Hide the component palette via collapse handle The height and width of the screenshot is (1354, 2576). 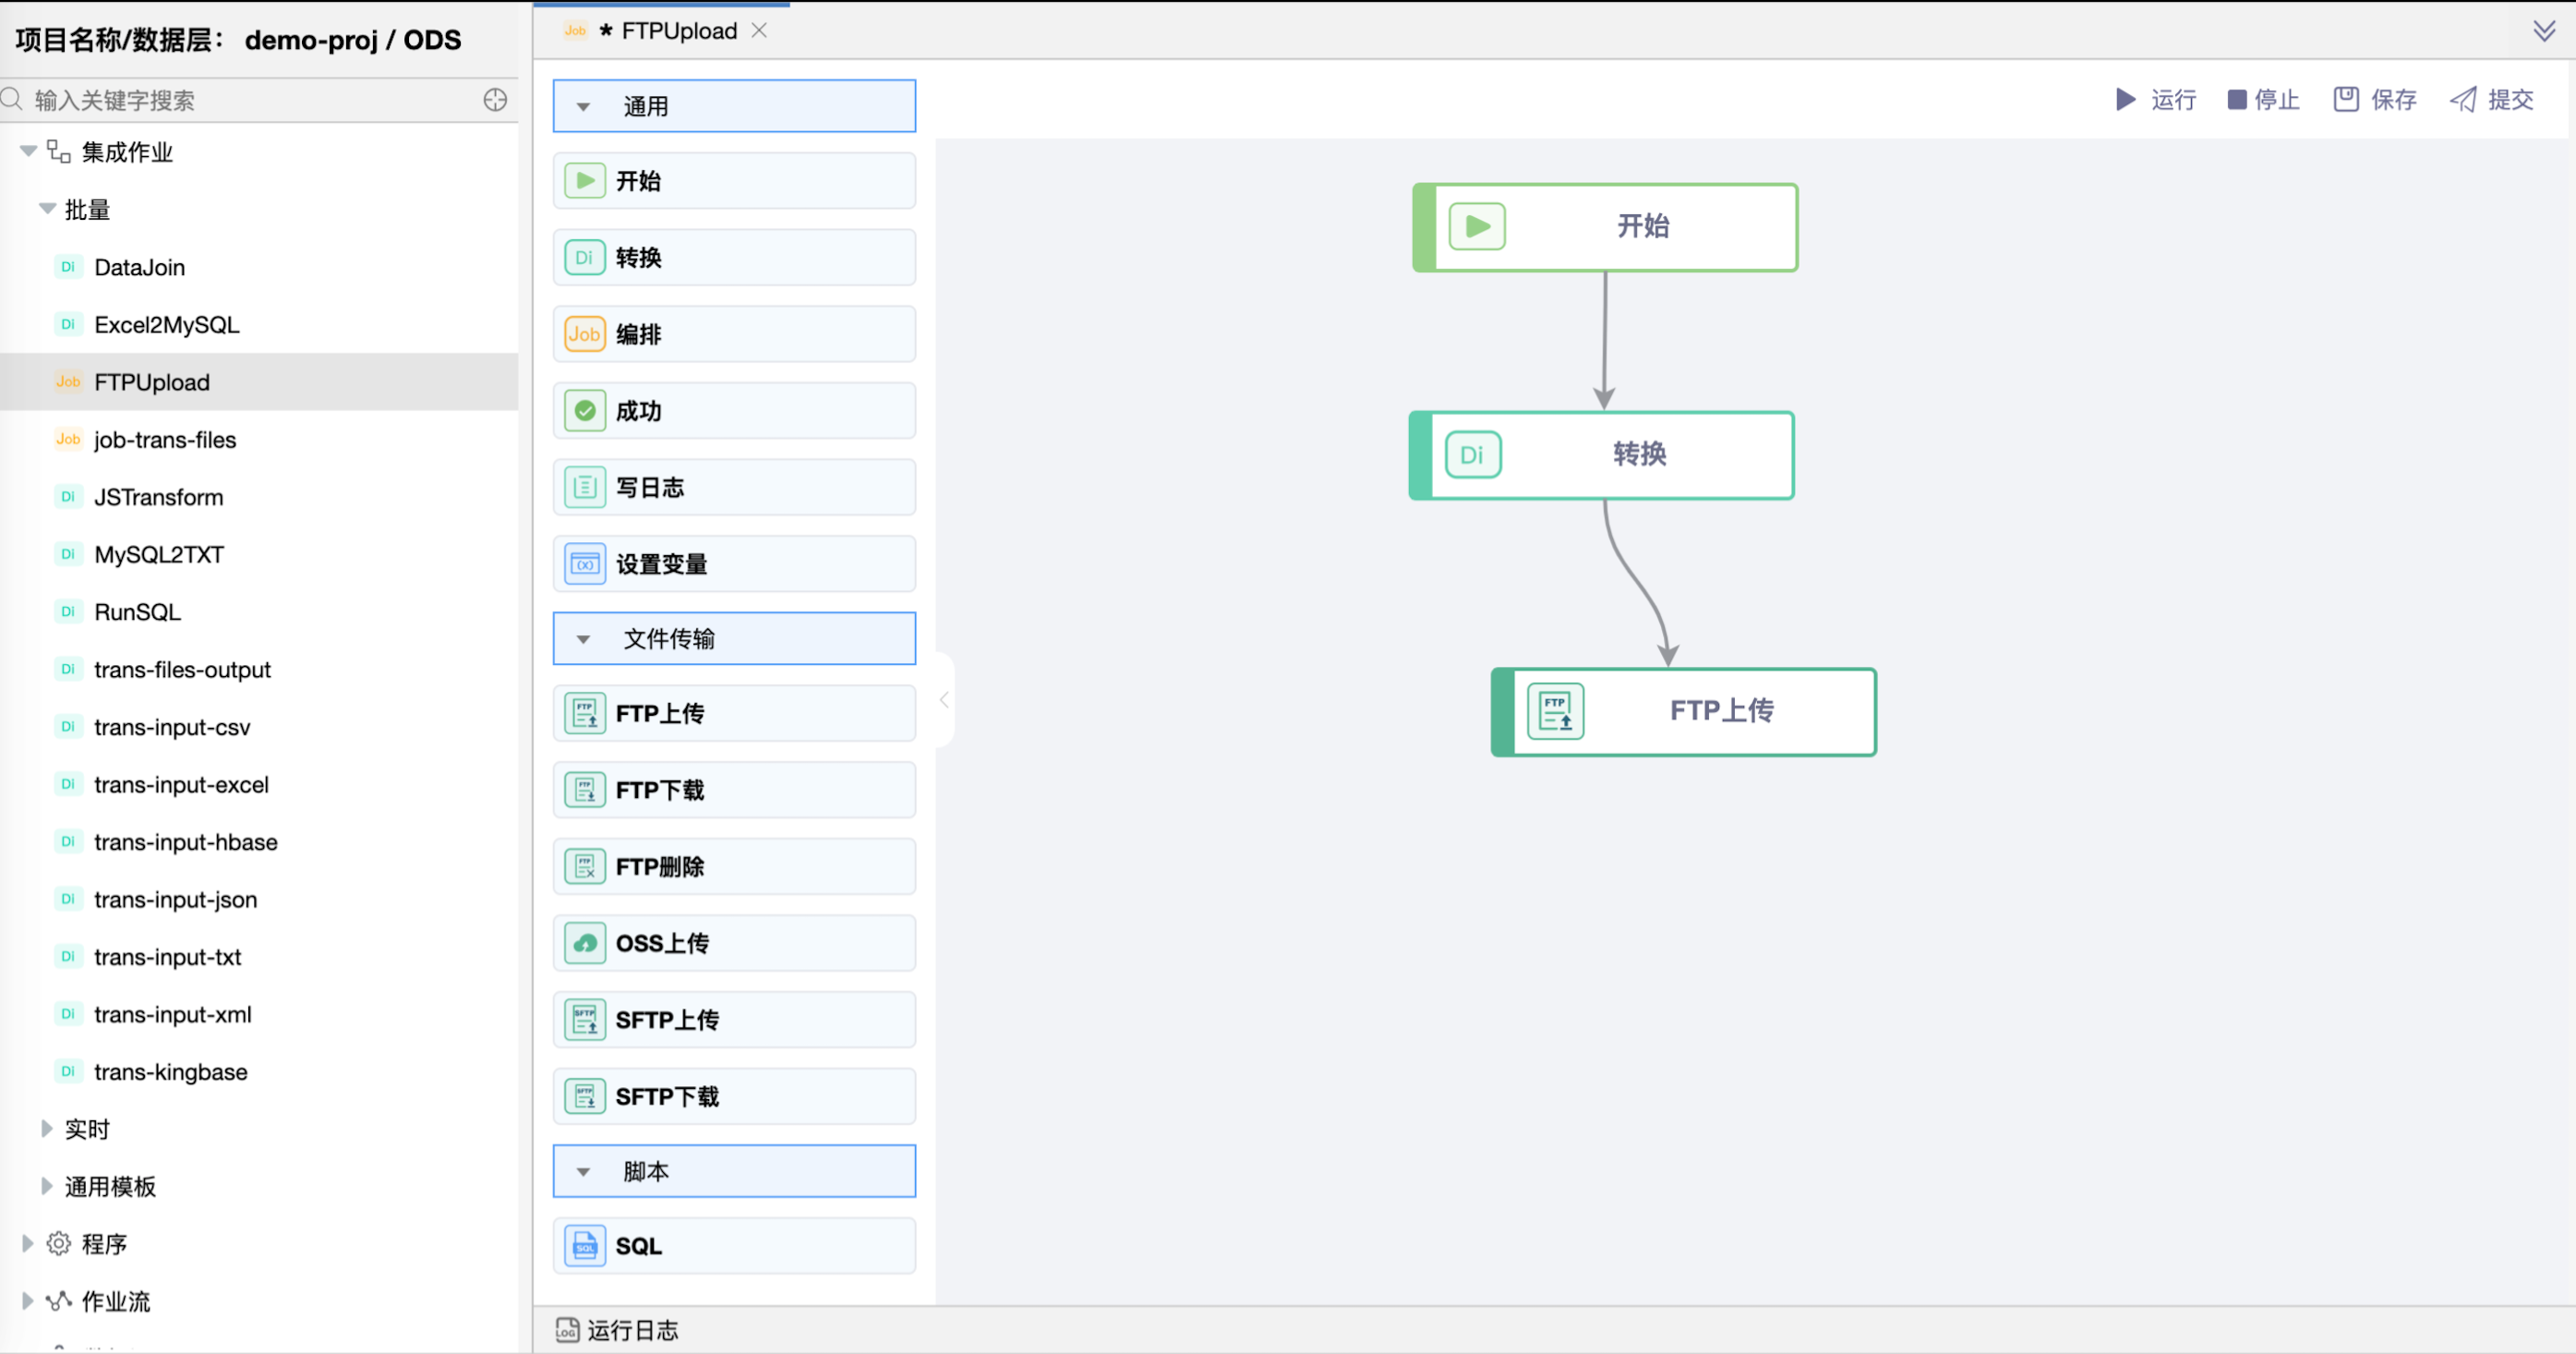[x=944, y=700]
